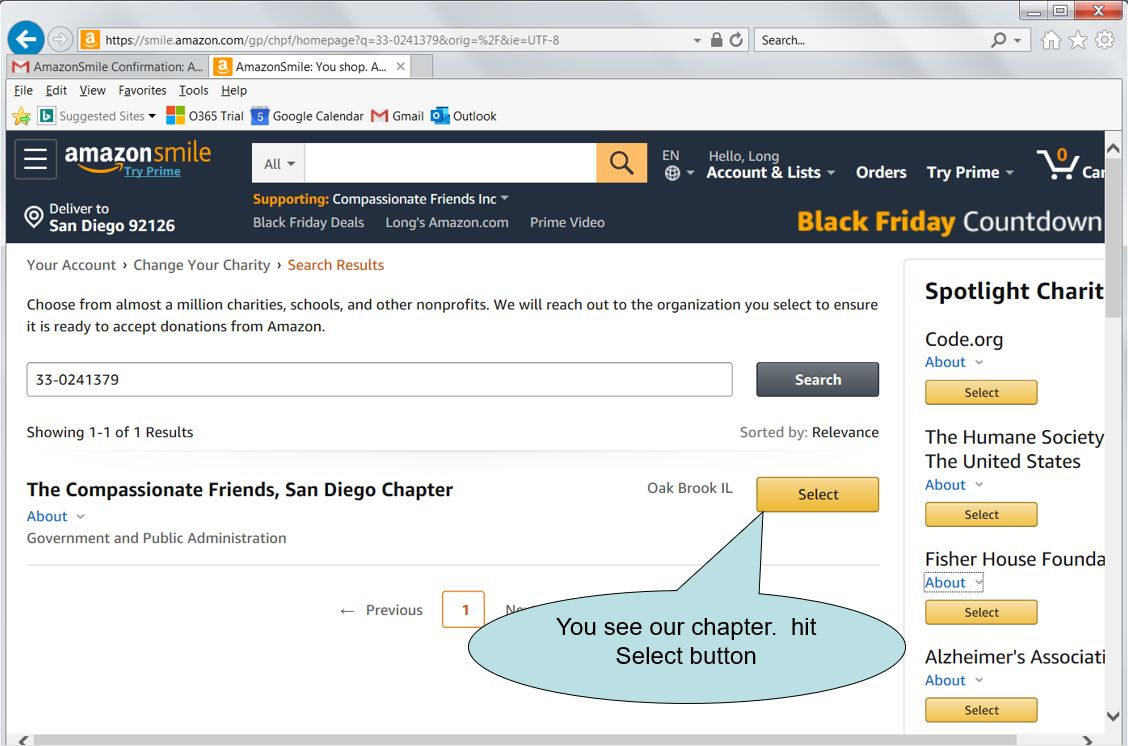Go to Change Your Charity breadcrumb
This screenshot has width=1128, height=746.
201,265
